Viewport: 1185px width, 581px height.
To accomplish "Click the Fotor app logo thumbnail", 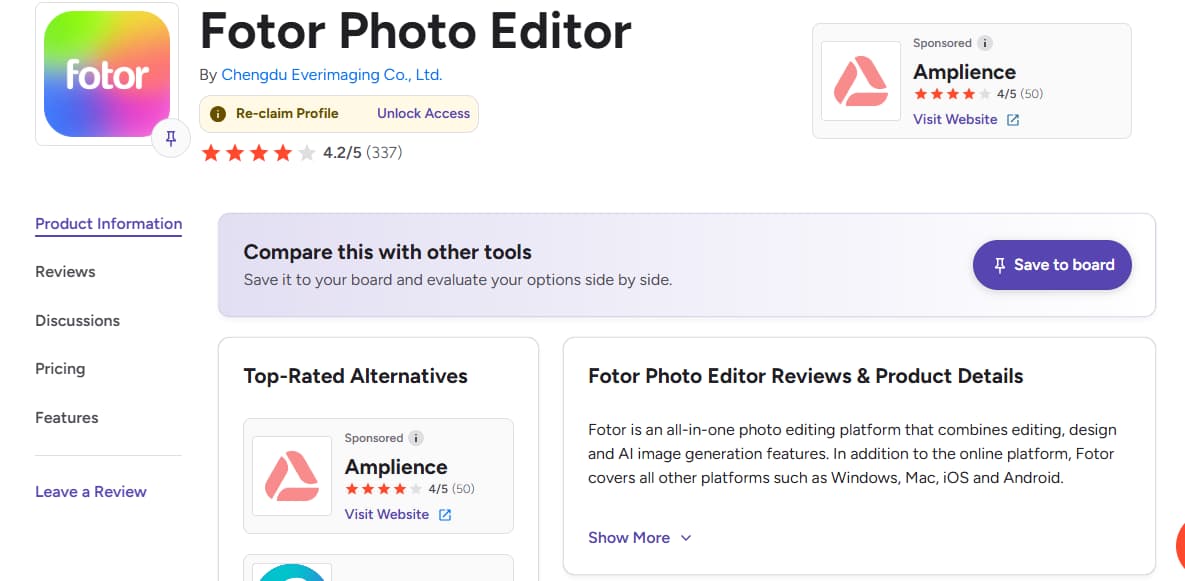I will [105, 72].
